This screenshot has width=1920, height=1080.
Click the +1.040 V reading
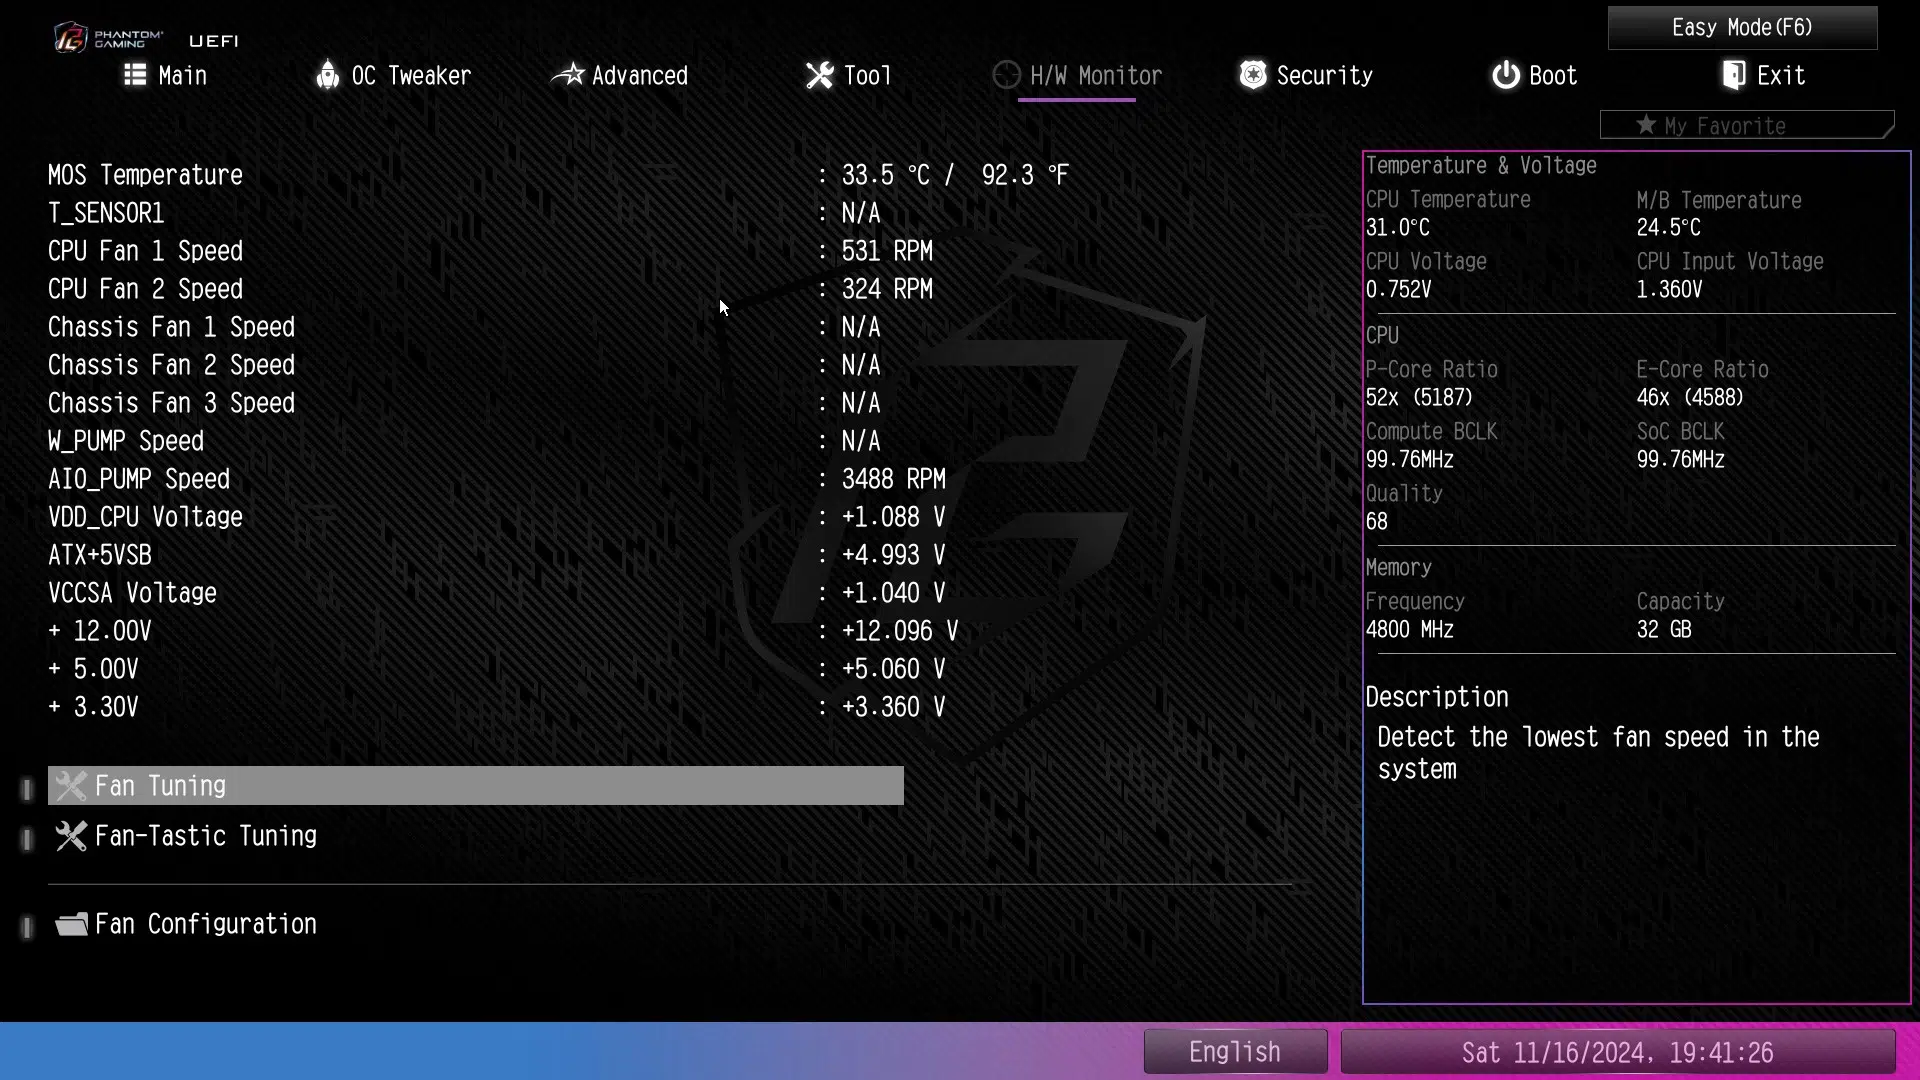(893, 593)
